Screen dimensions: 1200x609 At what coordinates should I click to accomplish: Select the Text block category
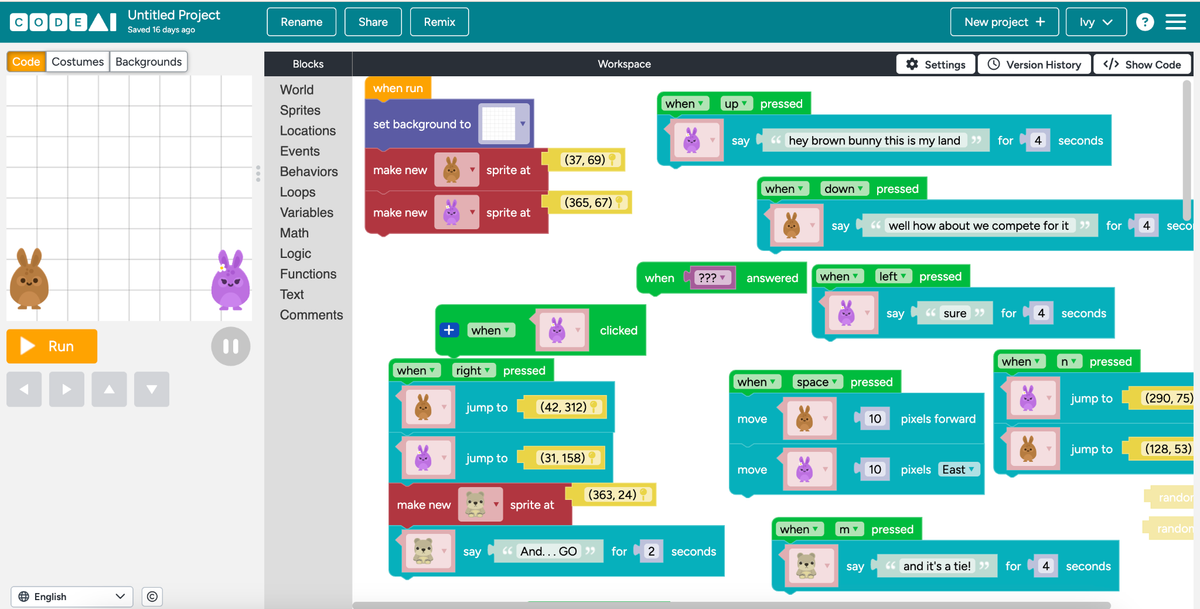[x=292, y=294]
